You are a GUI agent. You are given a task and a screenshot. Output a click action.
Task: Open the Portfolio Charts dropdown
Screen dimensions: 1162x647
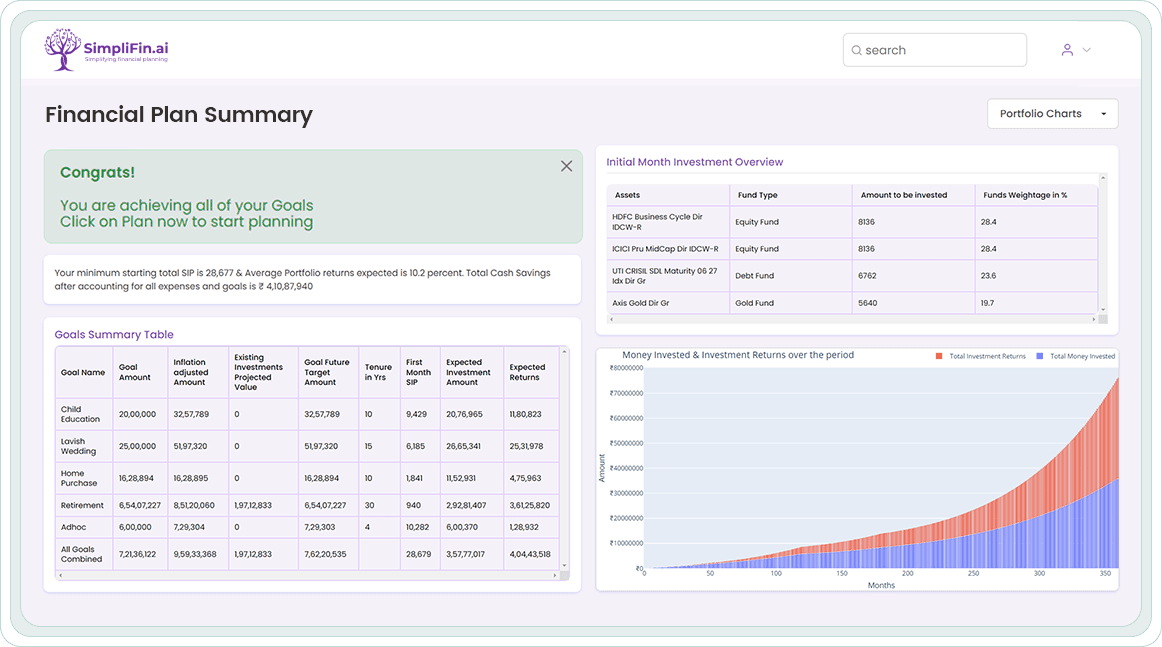point(1052,113)
